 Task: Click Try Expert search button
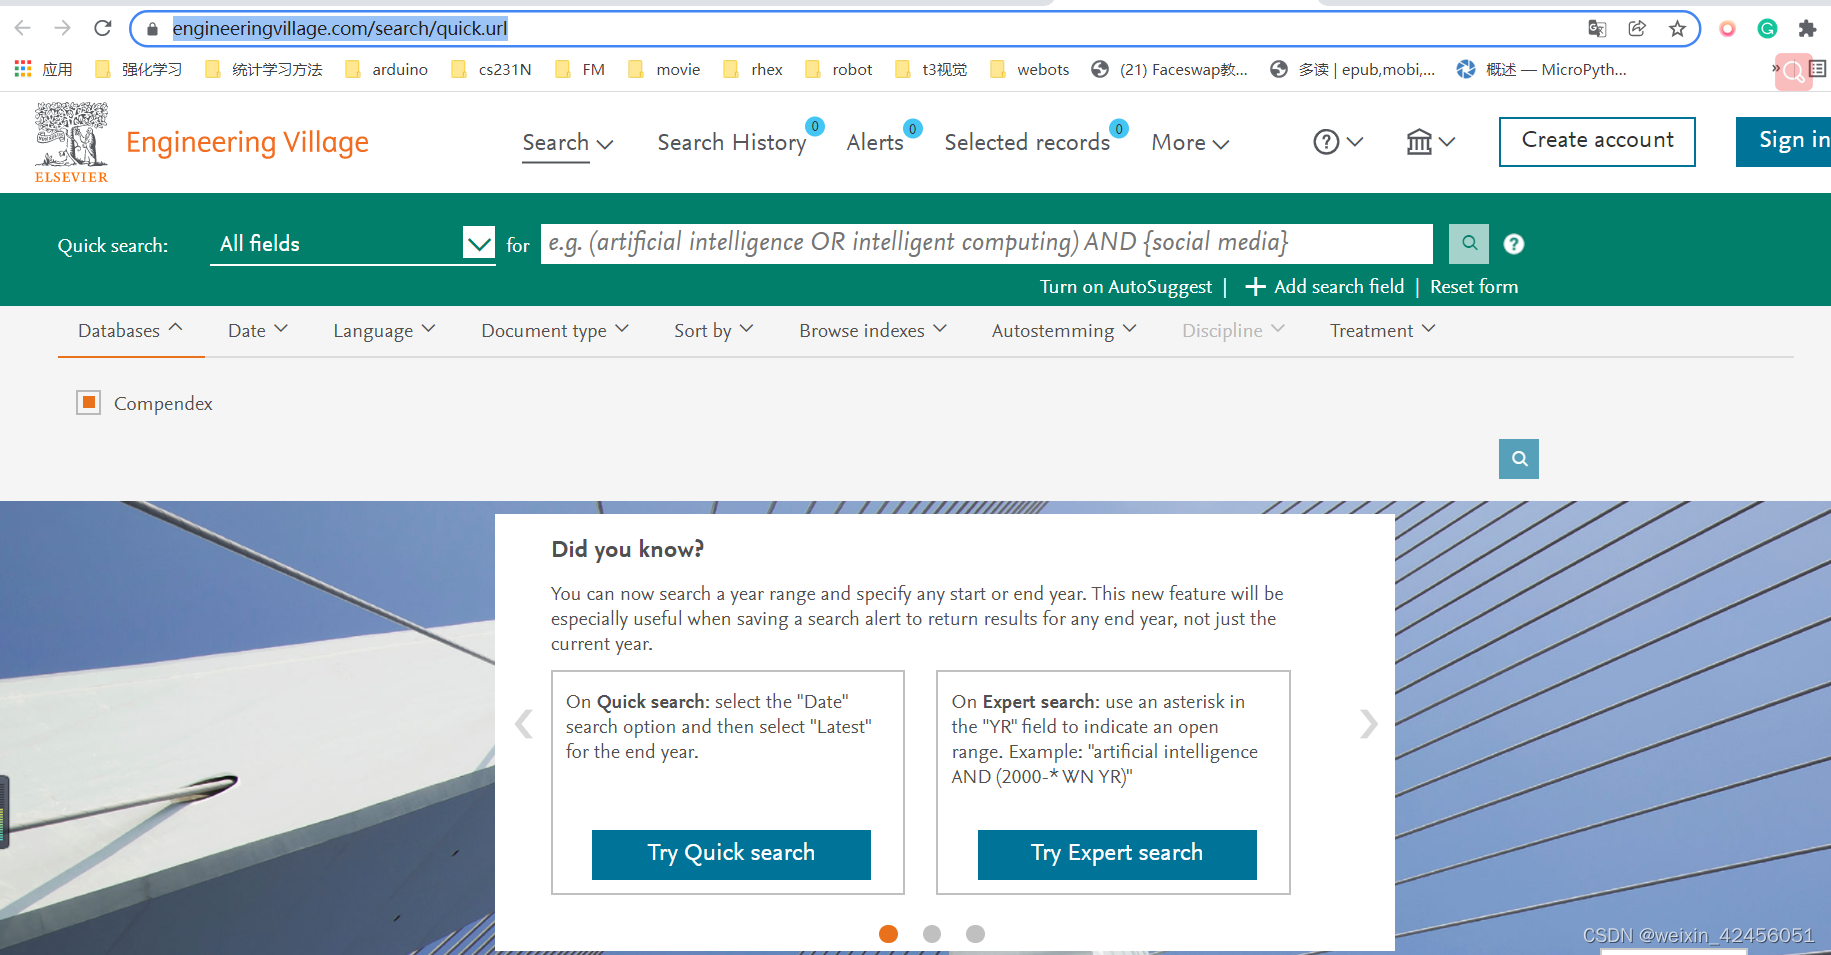1117,854
